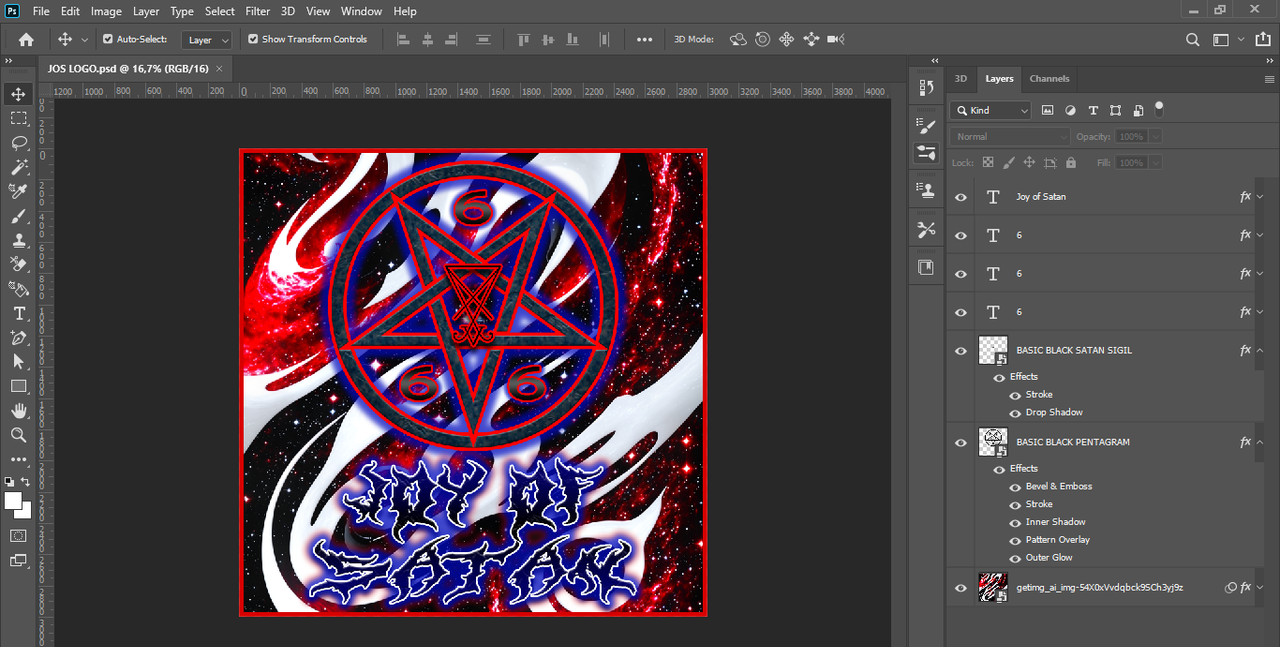Click Lock transparent pixels checkerboard icon
The image size is (1280, 647).
tap(988, 162)
